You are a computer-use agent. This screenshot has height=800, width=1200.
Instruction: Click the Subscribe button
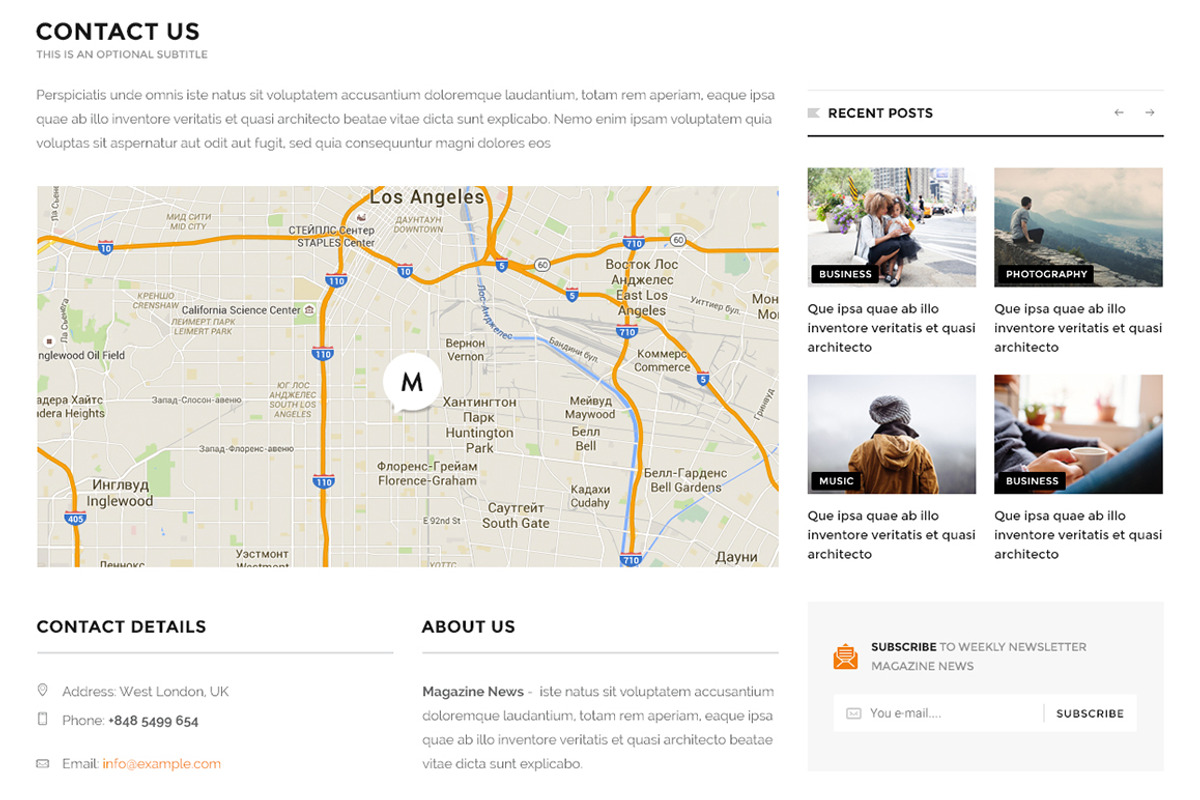point(1090,713)
